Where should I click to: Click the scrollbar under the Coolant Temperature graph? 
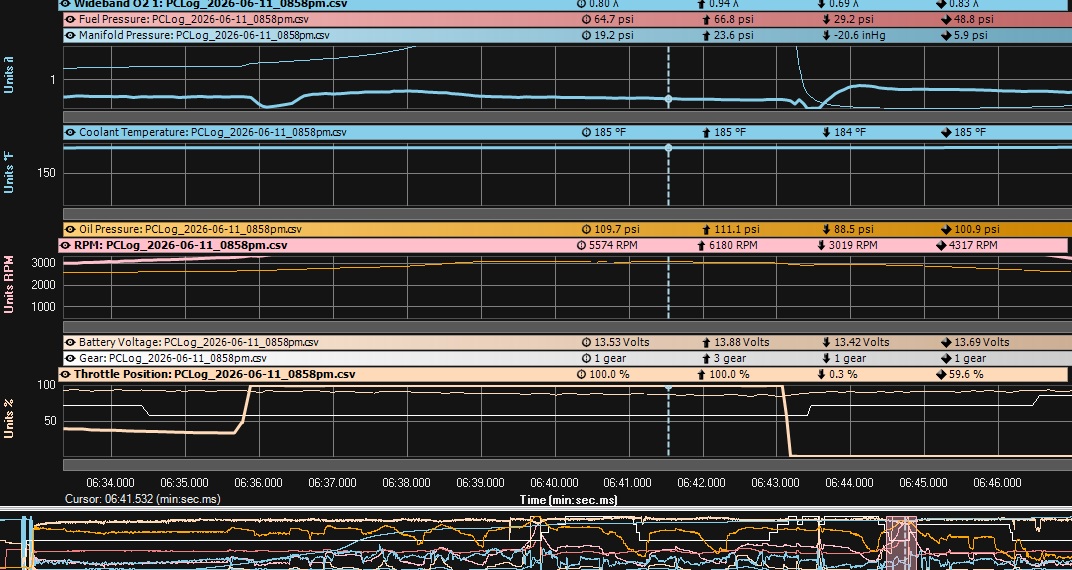567,213
